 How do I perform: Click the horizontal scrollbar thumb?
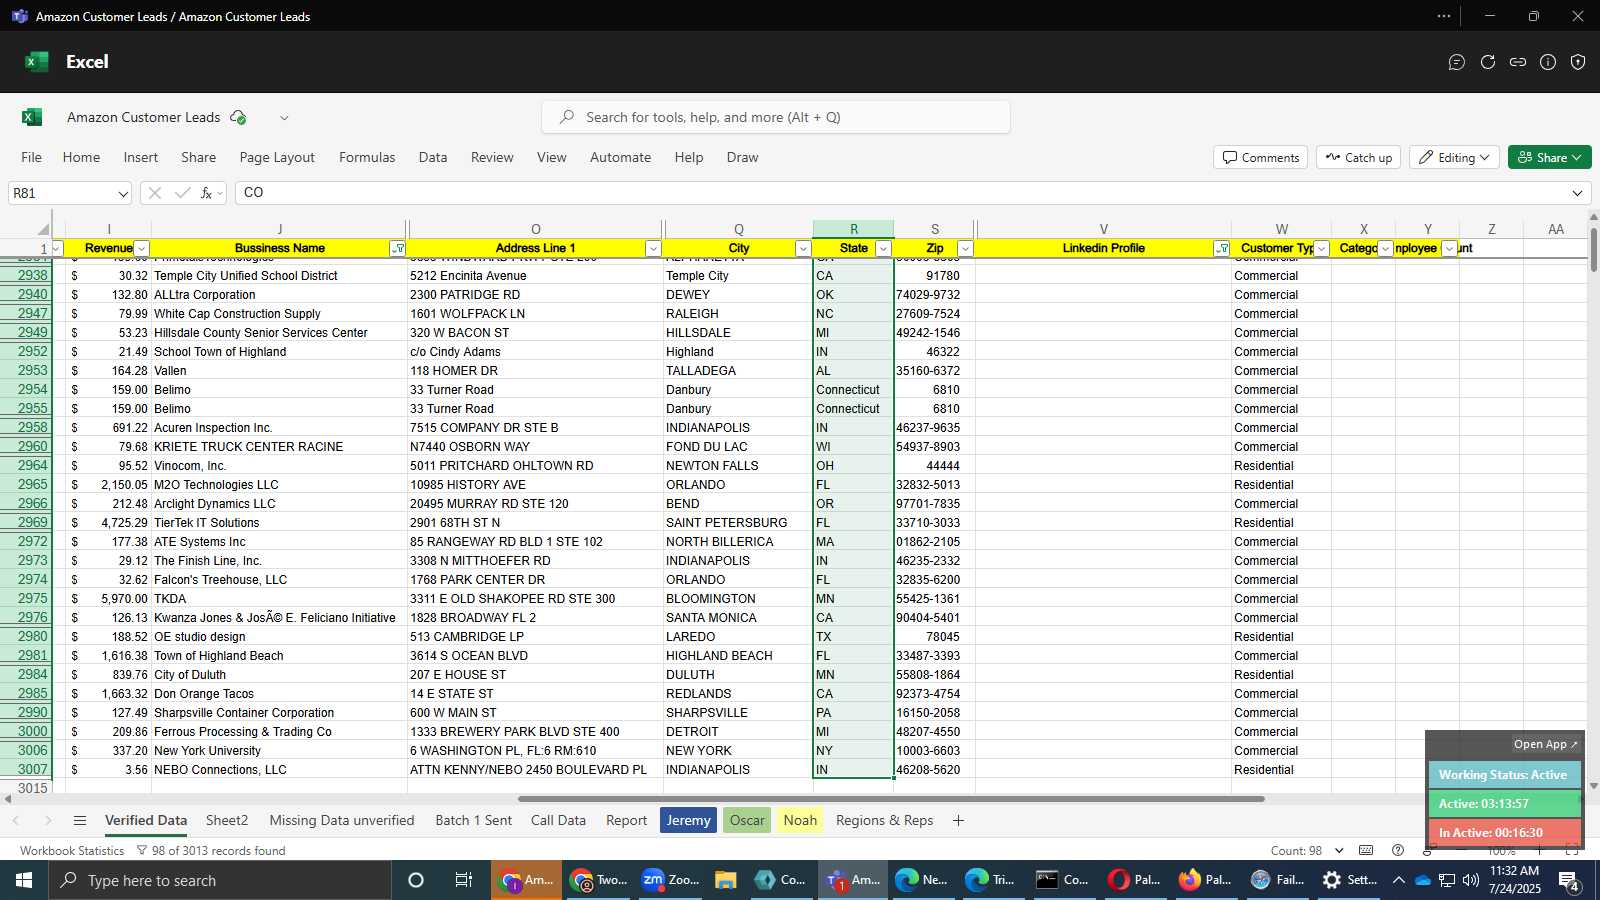point(891,799)
